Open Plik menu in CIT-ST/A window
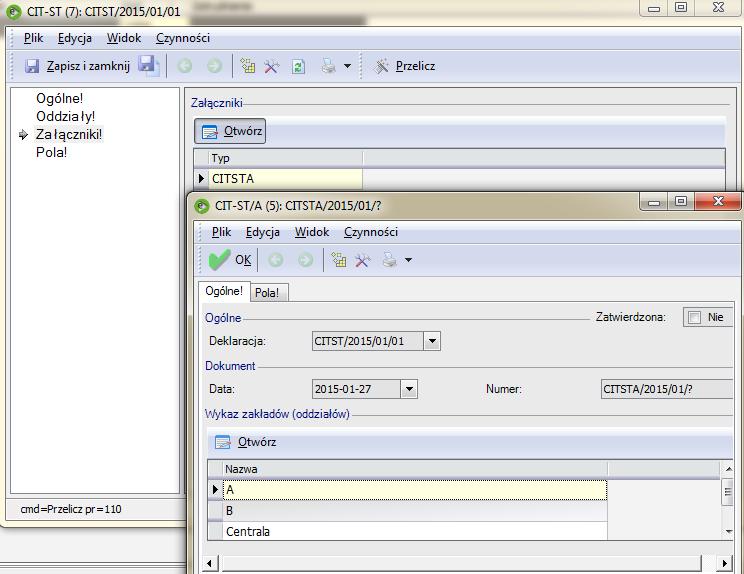744x574 pixels. (221, 232)
